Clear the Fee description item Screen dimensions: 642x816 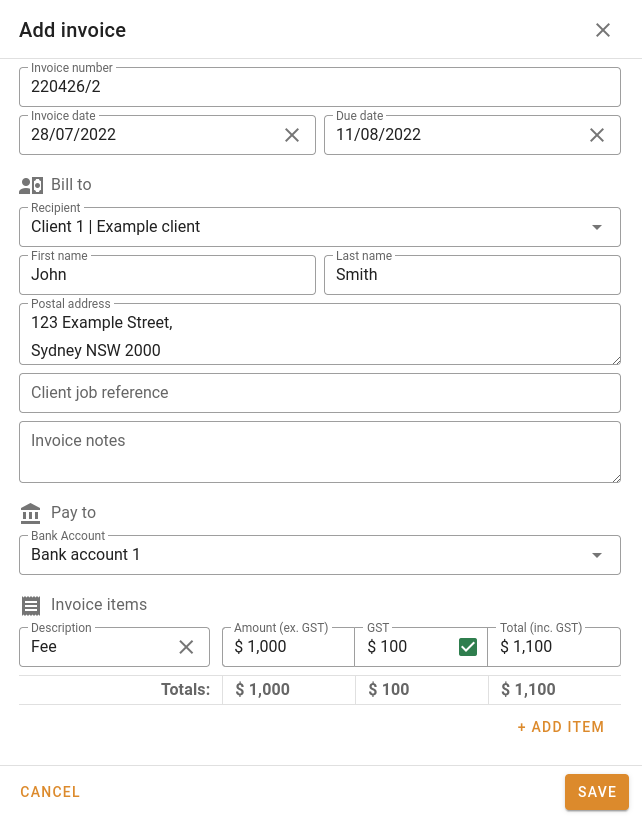[x=186, y=646]
